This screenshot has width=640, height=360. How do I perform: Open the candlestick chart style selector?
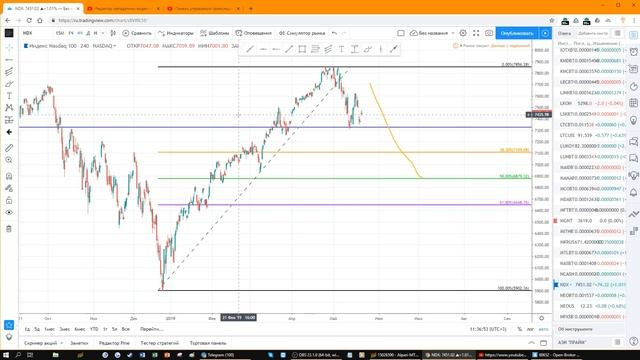tap(113, 33)
